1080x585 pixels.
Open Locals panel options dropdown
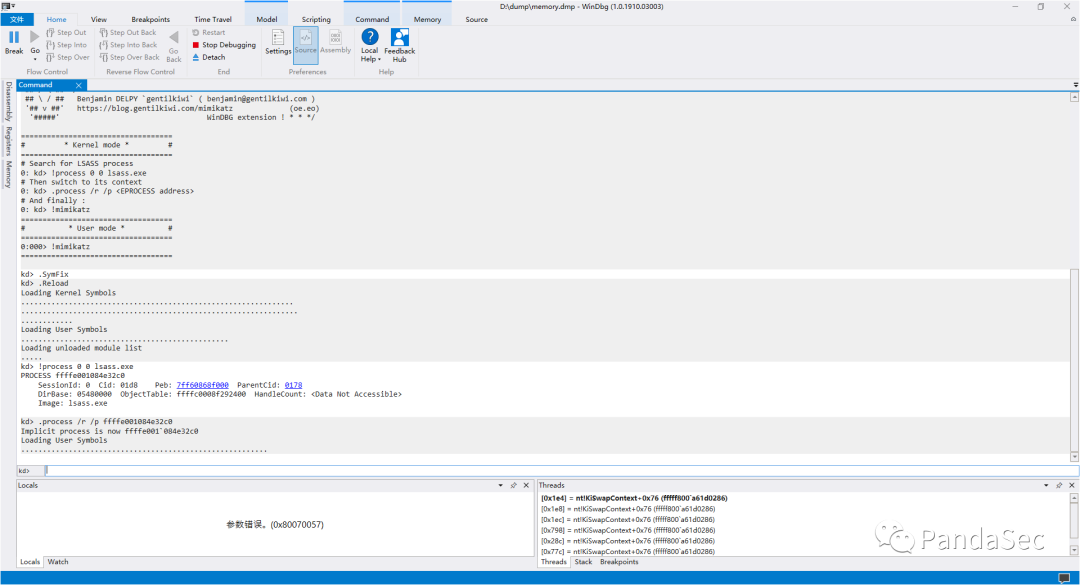click(501, 486)
